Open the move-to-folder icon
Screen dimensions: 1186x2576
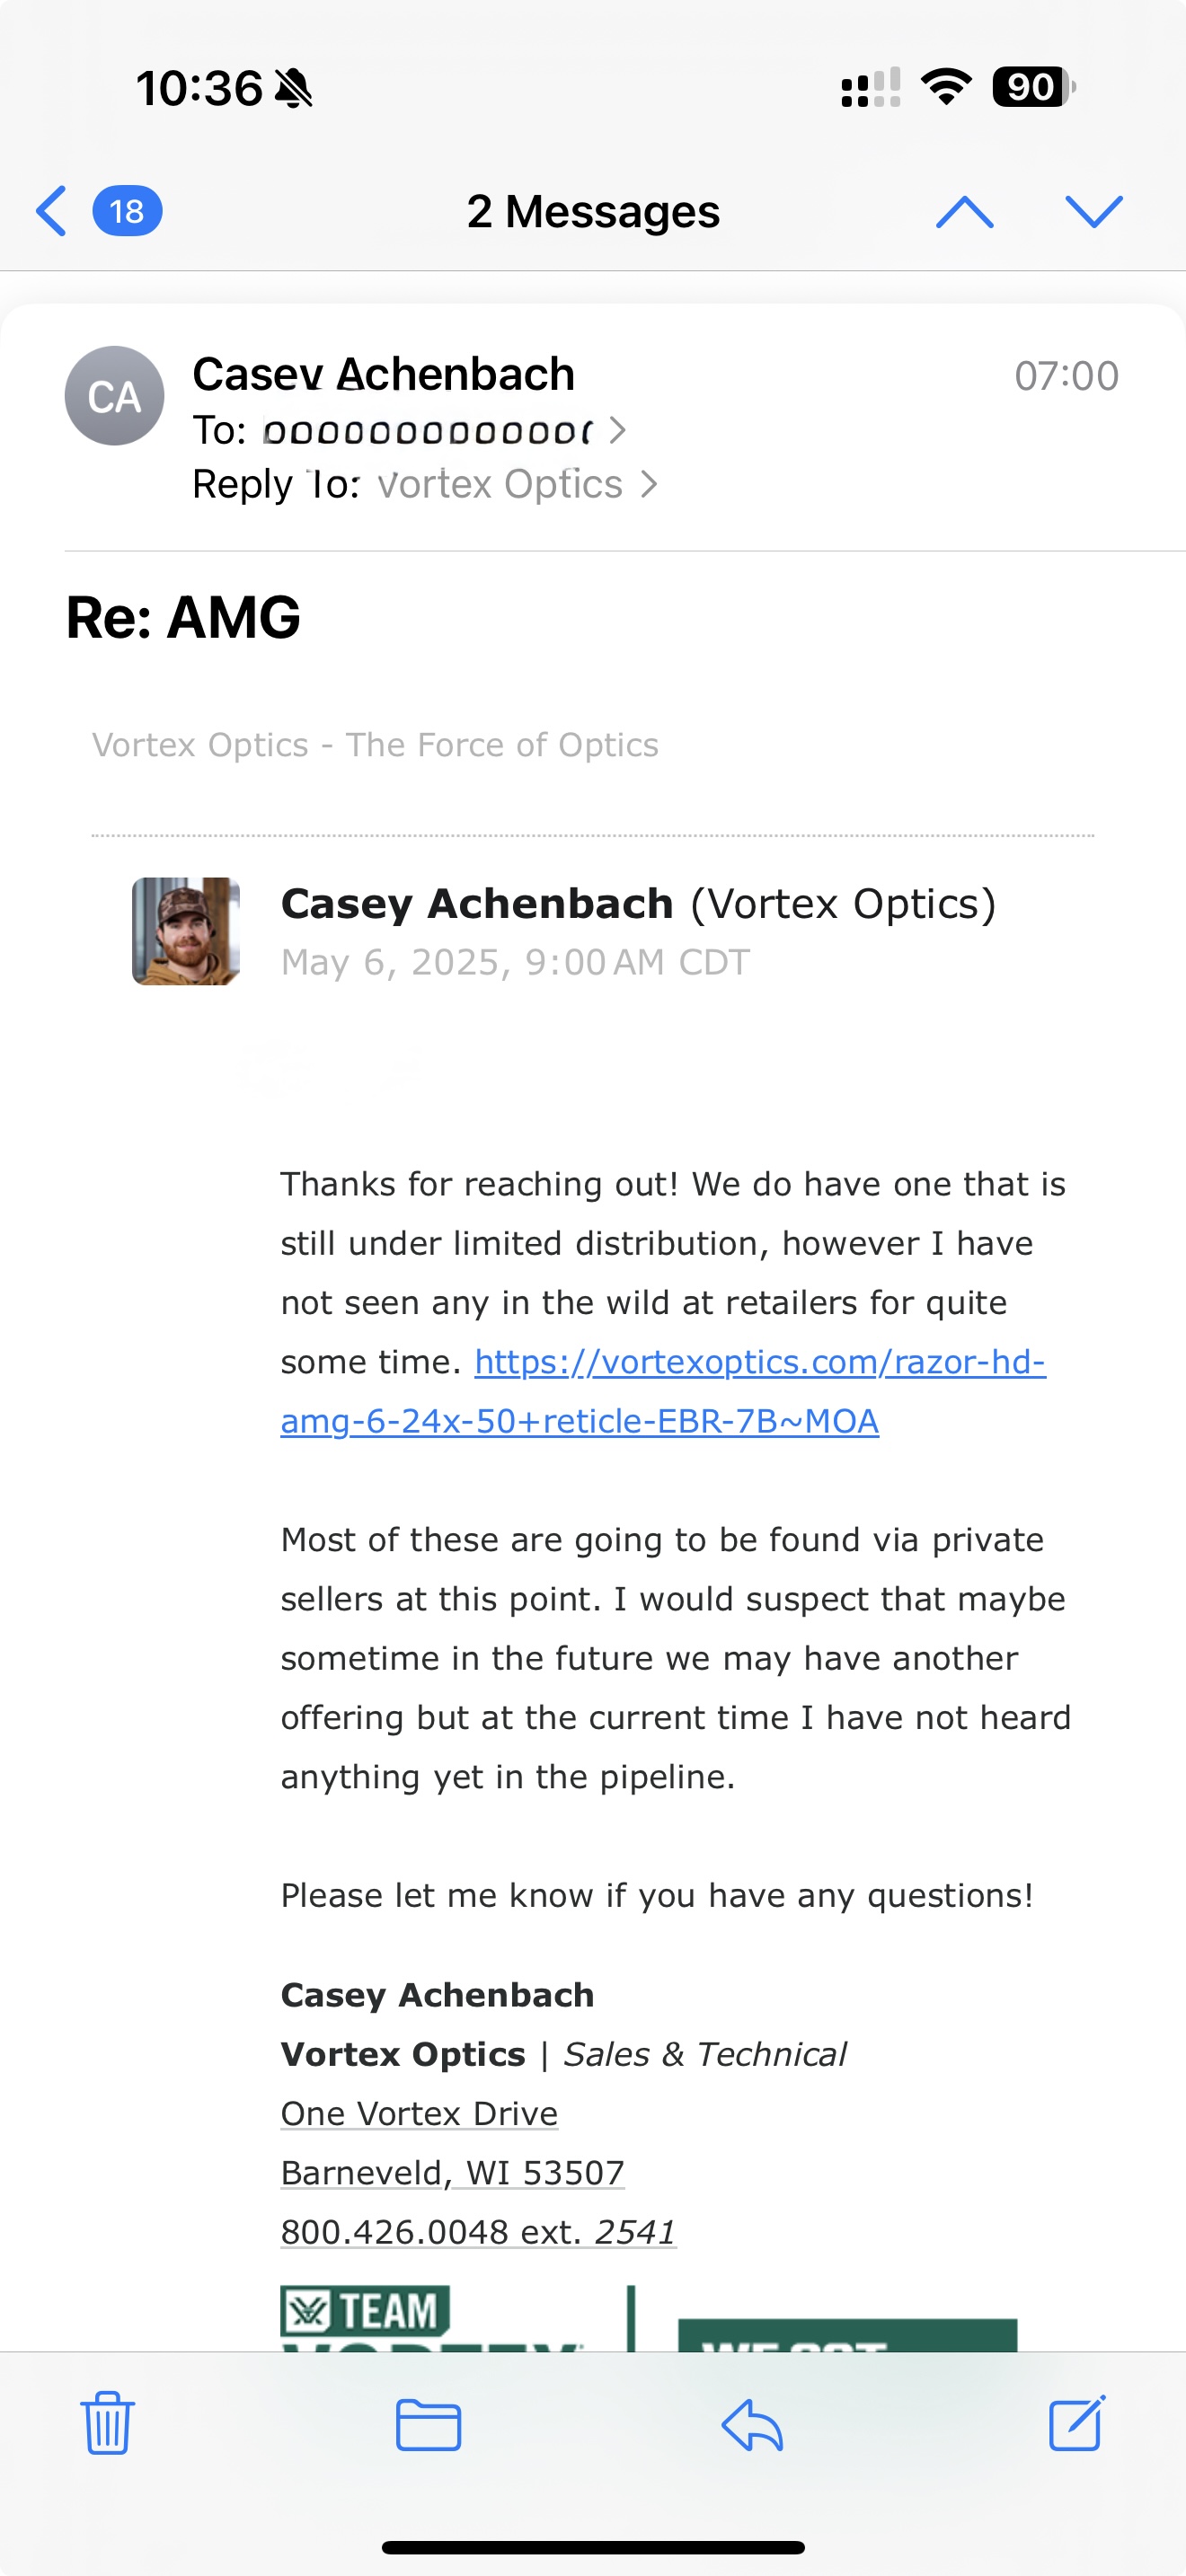(428, 2425)
